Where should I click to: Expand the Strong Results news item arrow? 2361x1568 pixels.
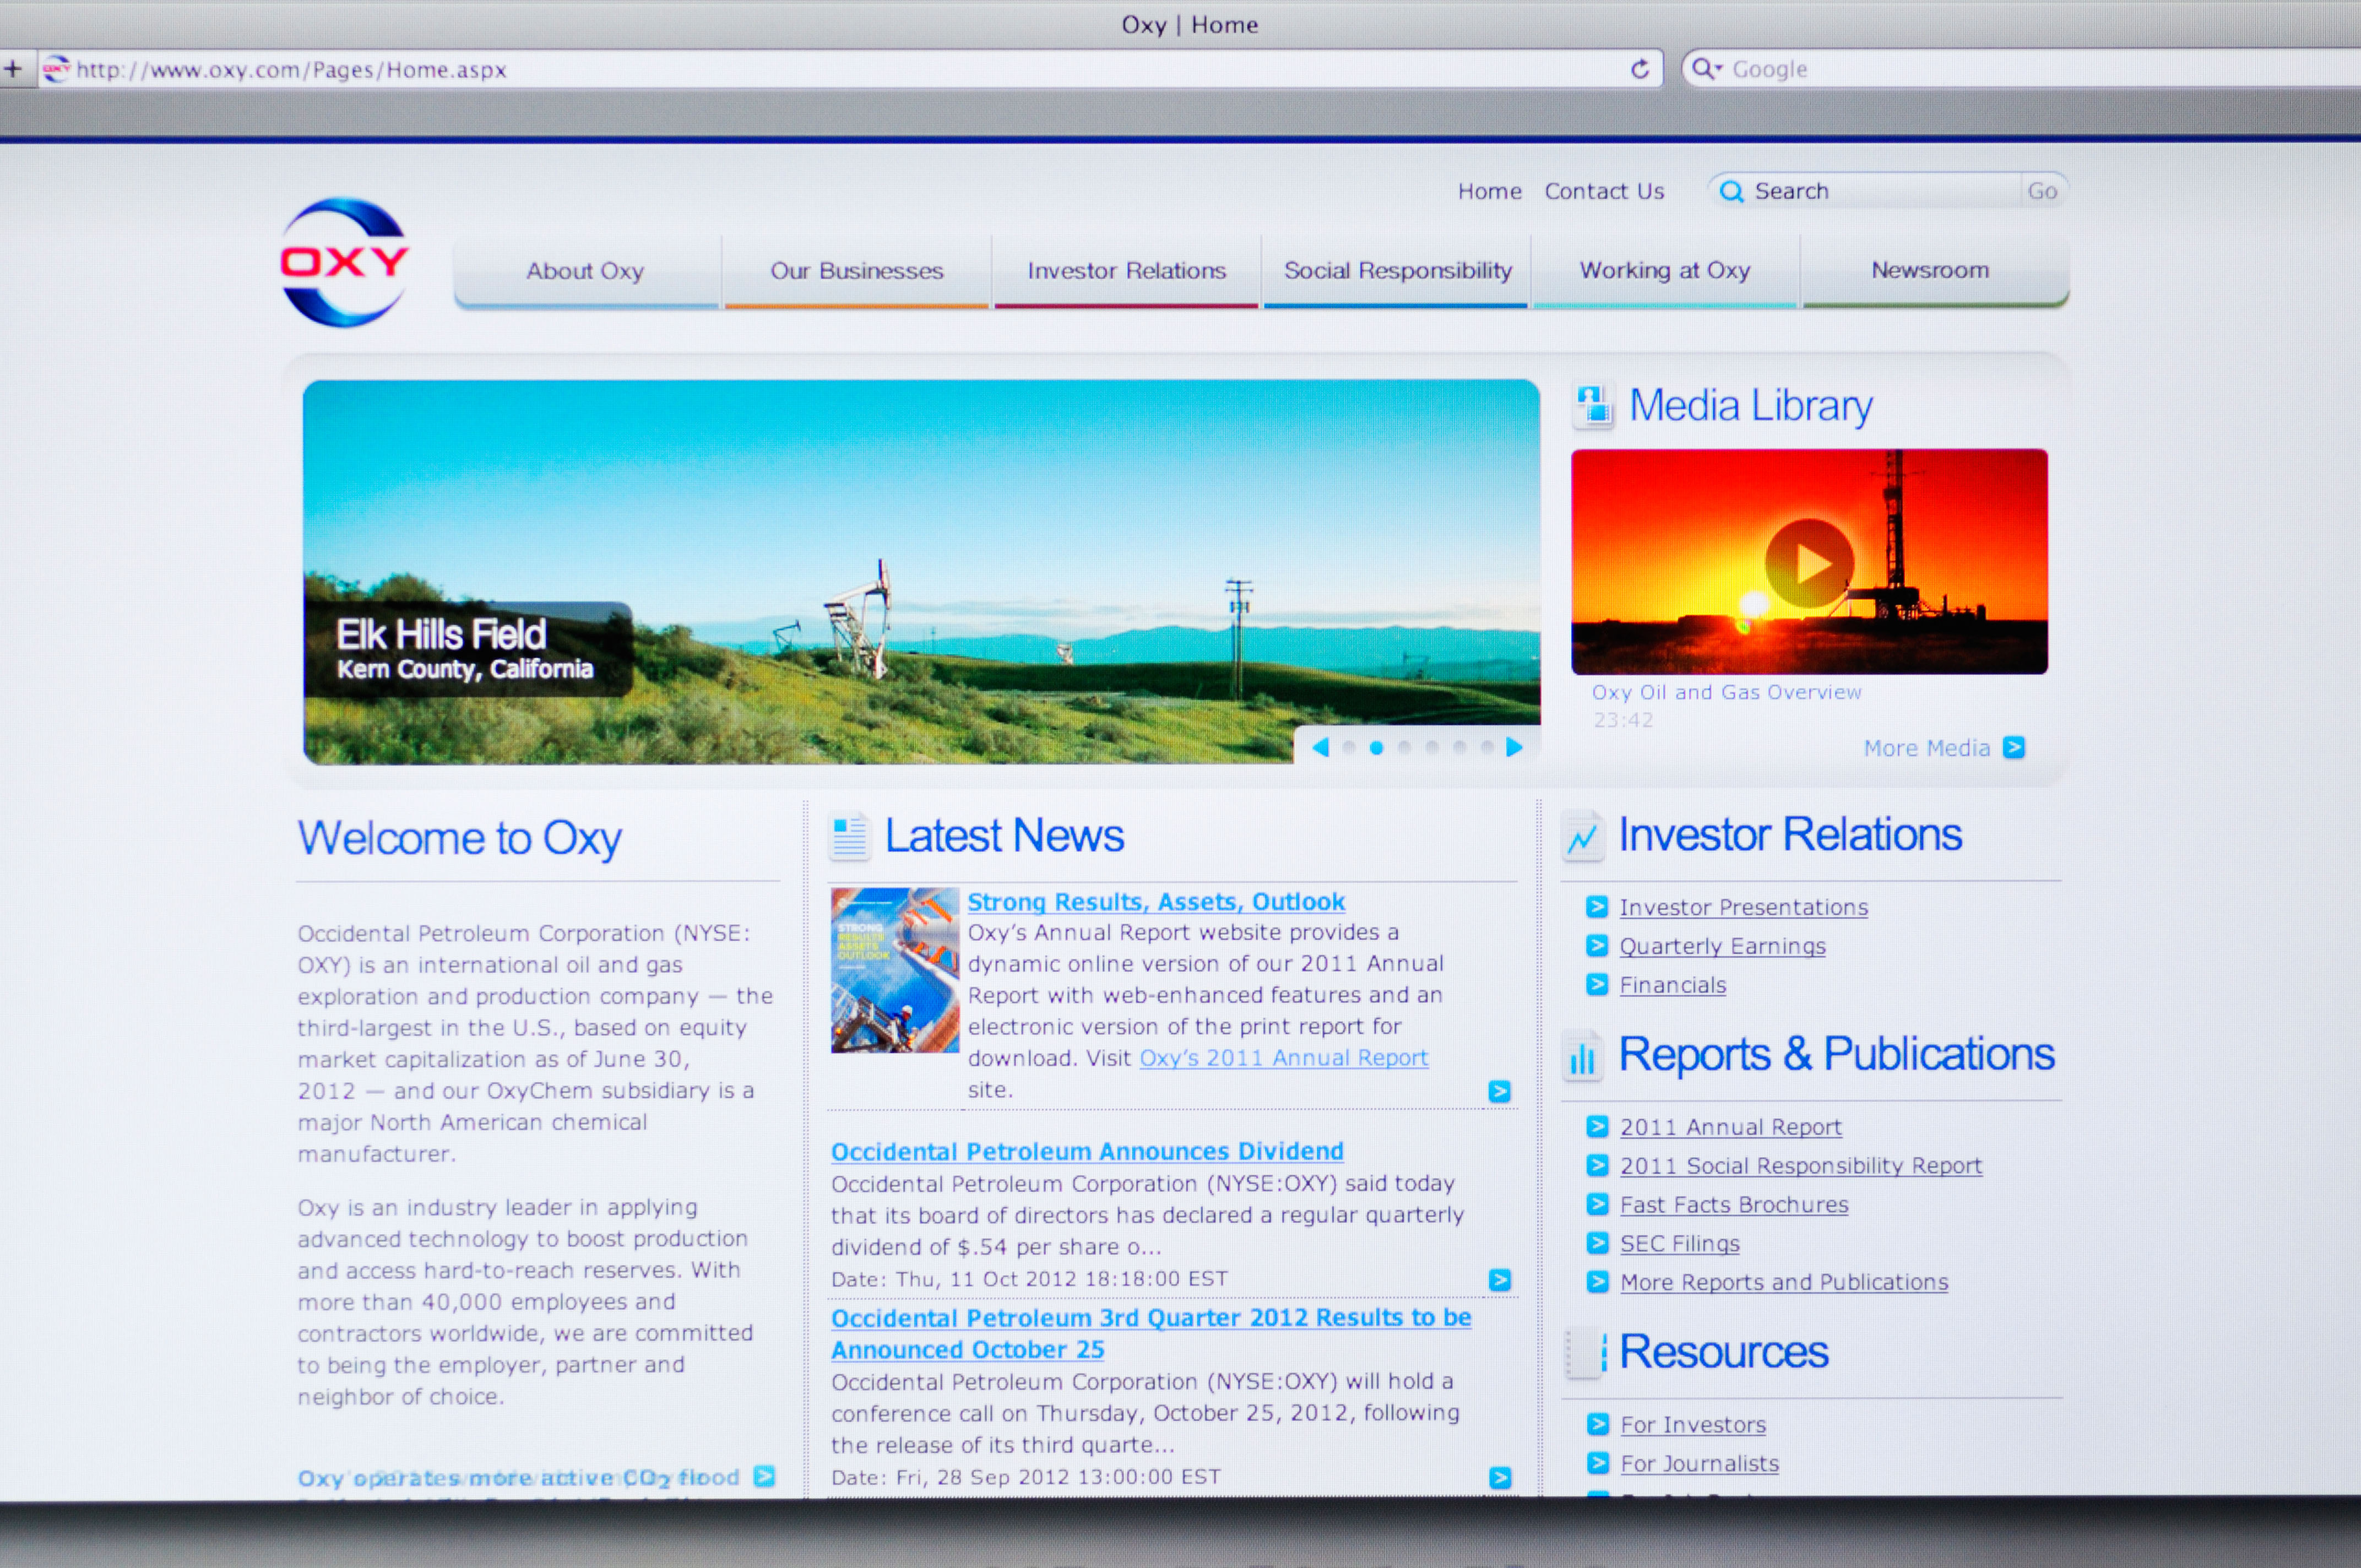[x=1499, y=1091]
